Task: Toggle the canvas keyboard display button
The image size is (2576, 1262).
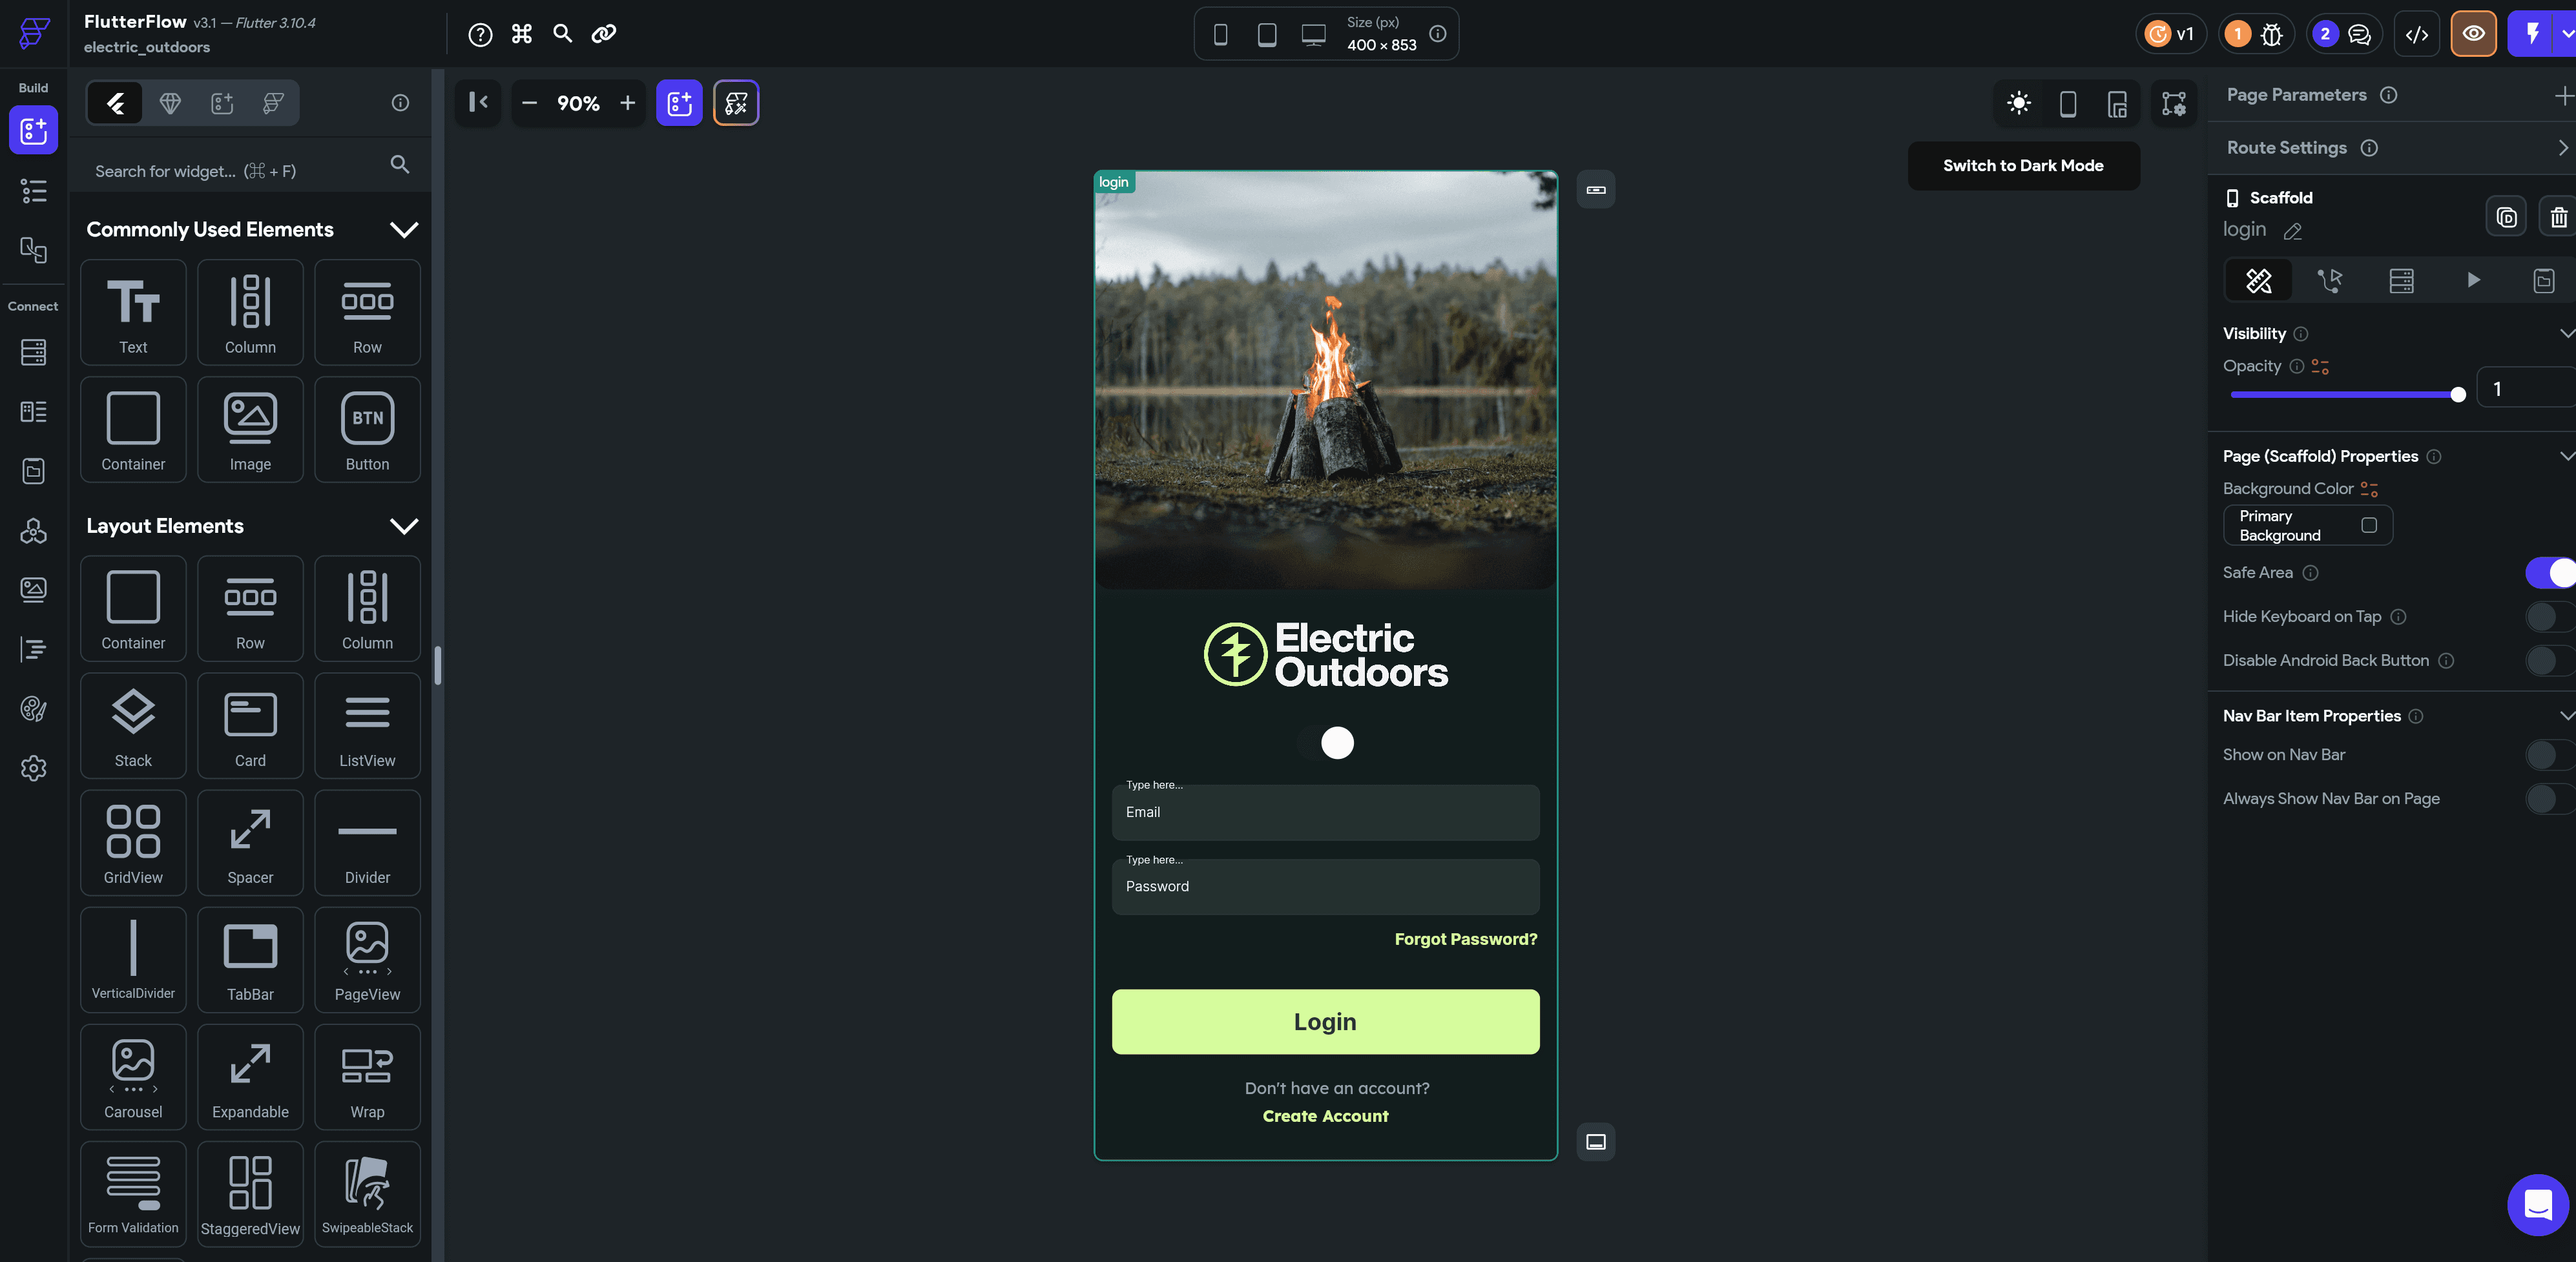Action: pyautogui.click(x=1596, y=1142)
